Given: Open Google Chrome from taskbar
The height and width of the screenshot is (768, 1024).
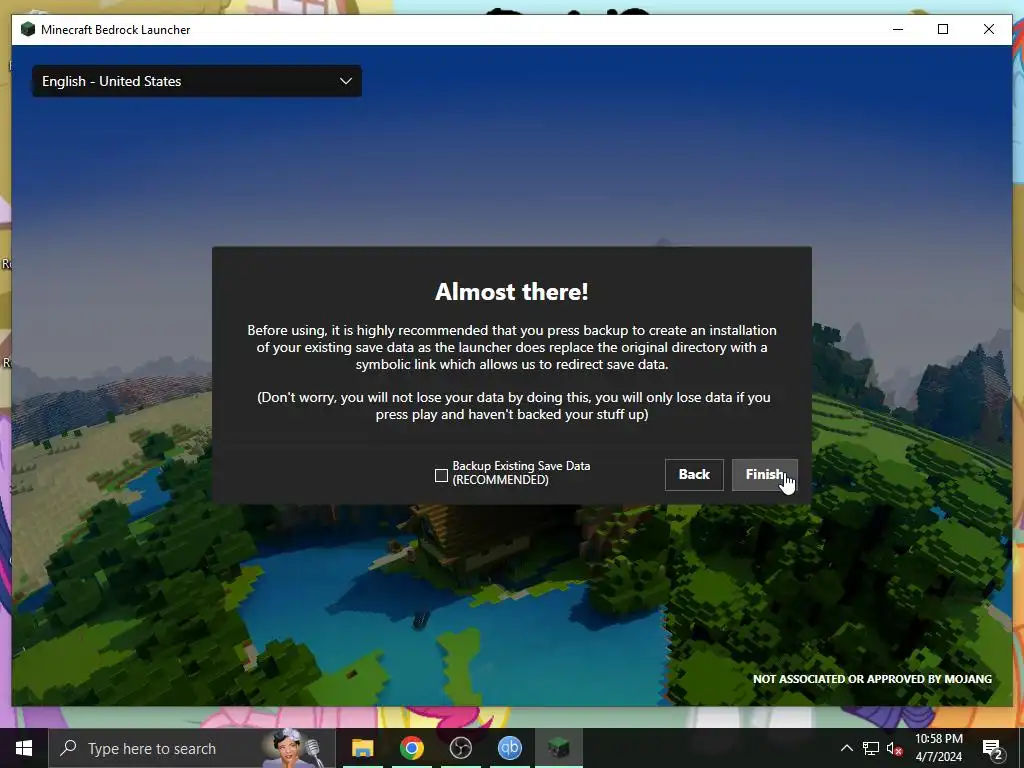Looking at the screenshot, I should (411, 748).
